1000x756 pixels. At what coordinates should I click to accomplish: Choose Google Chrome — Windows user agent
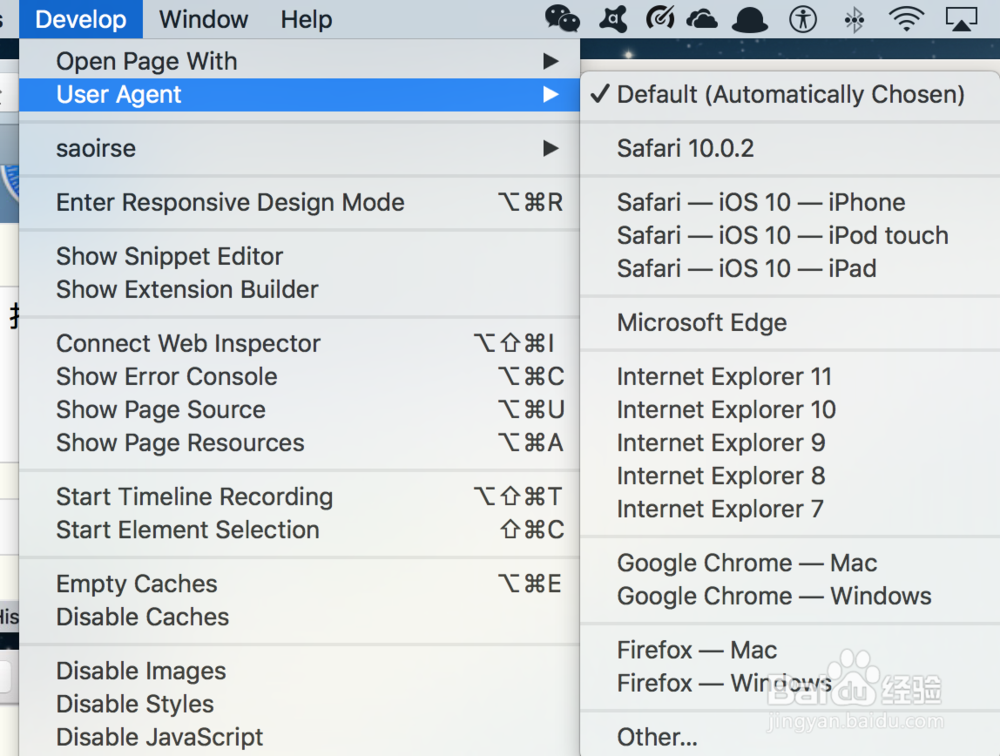pyautogui.click(x=774, y=596)
